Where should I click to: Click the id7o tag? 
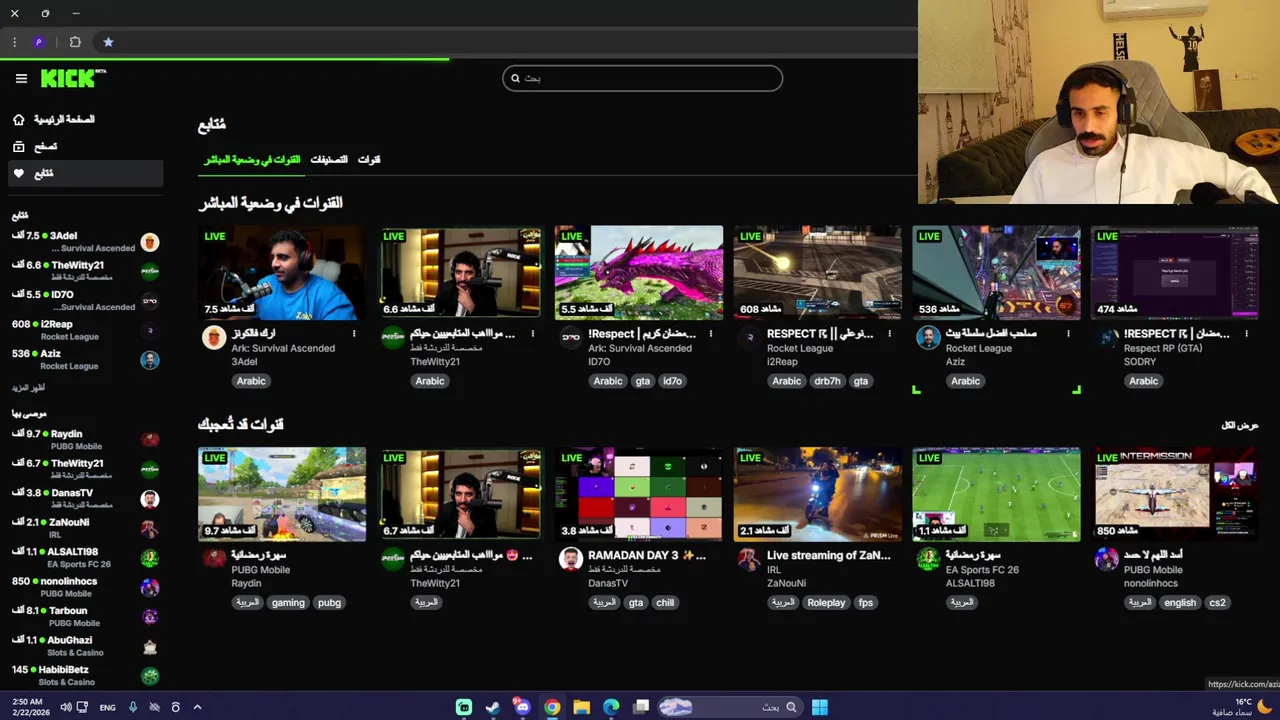(x=672, y=381)
